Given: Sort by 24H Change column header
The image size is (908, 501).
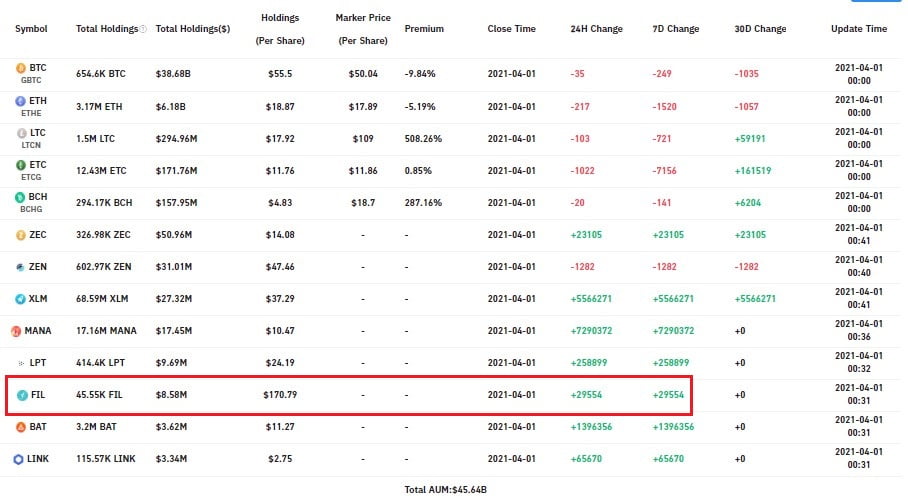Looking at the screenshot, I should (596, 29).
